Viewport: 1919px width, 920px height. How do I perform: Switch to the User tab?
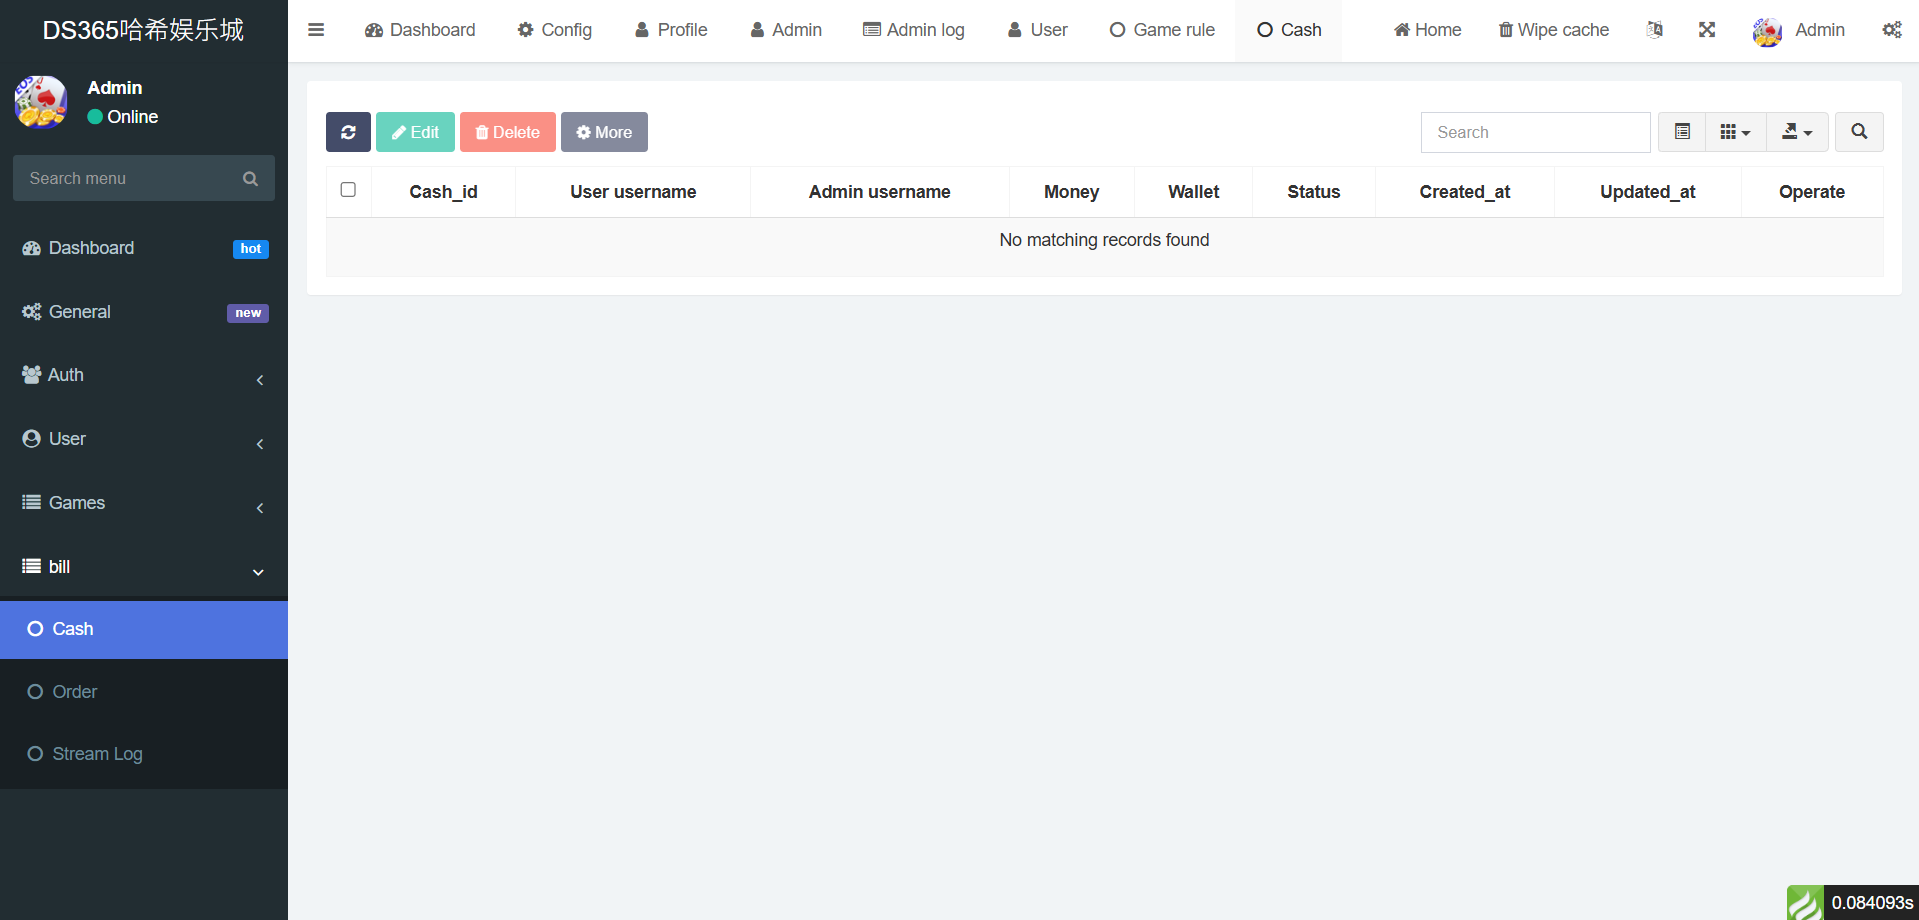pos(1037,30)
